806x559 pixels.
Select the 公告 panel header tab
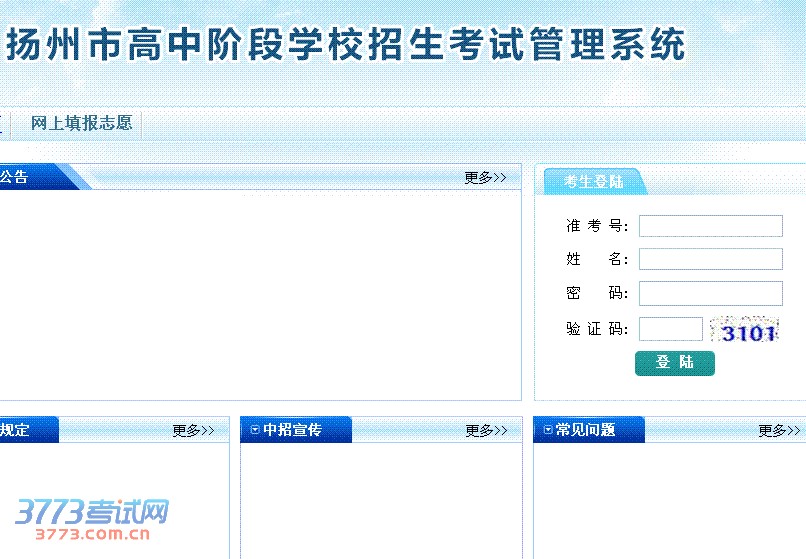(x=15, y=178)
